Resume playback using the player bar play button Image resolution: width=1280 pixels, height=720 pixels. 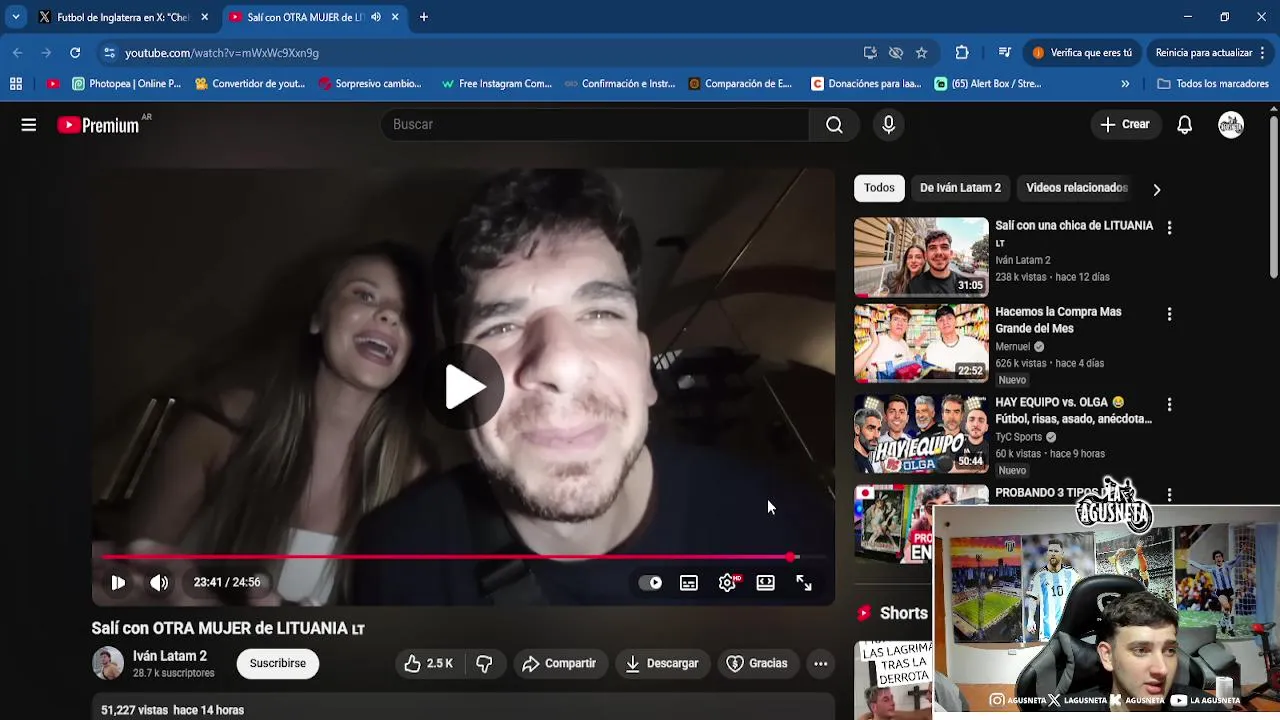pyautogui.click(x=118, y=582)
